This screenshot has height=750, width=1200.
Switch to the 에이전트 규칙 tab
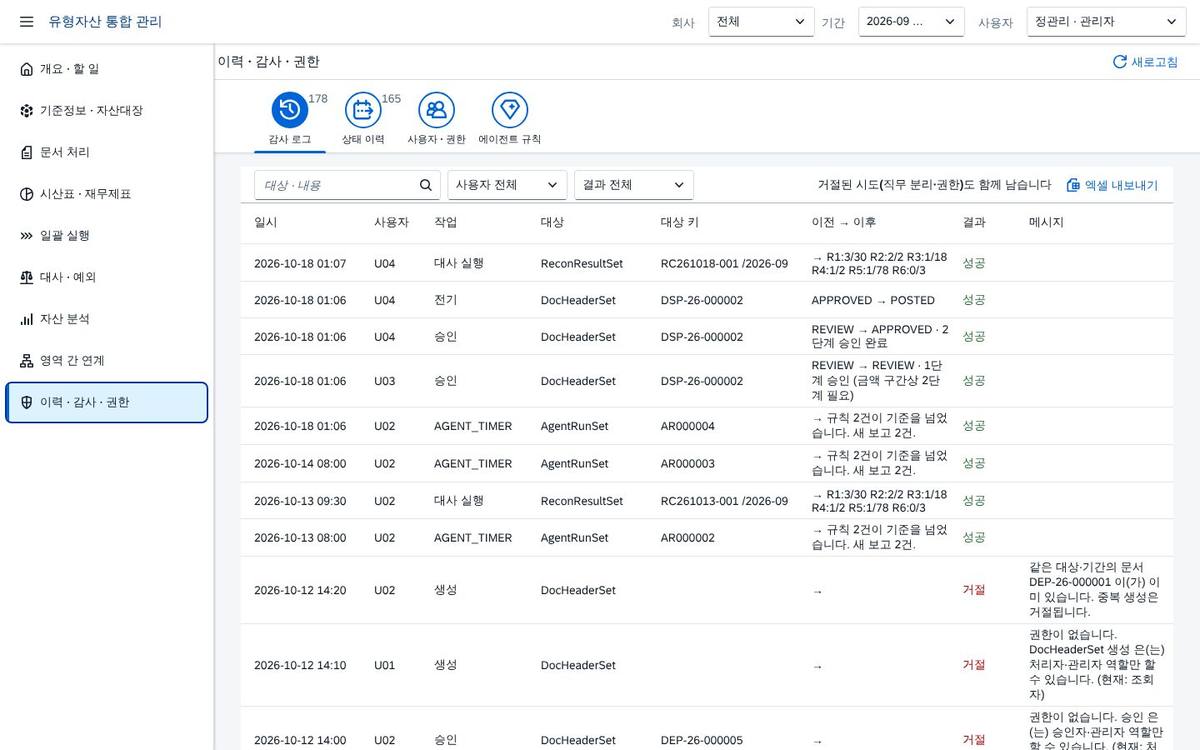[x=510, y=120]
